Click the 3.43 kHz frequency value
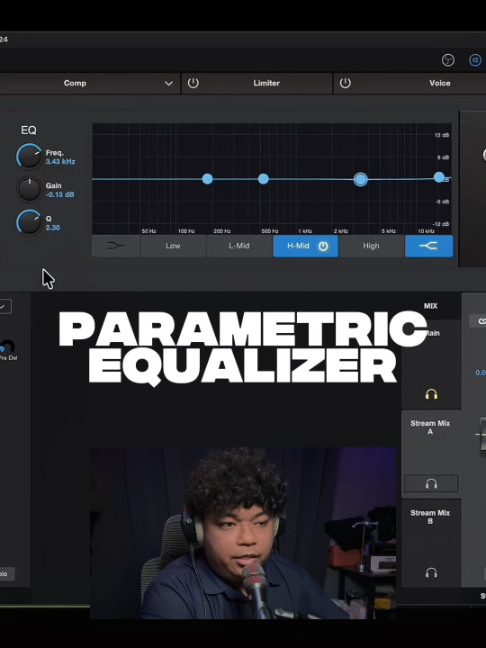 point(60,162)
